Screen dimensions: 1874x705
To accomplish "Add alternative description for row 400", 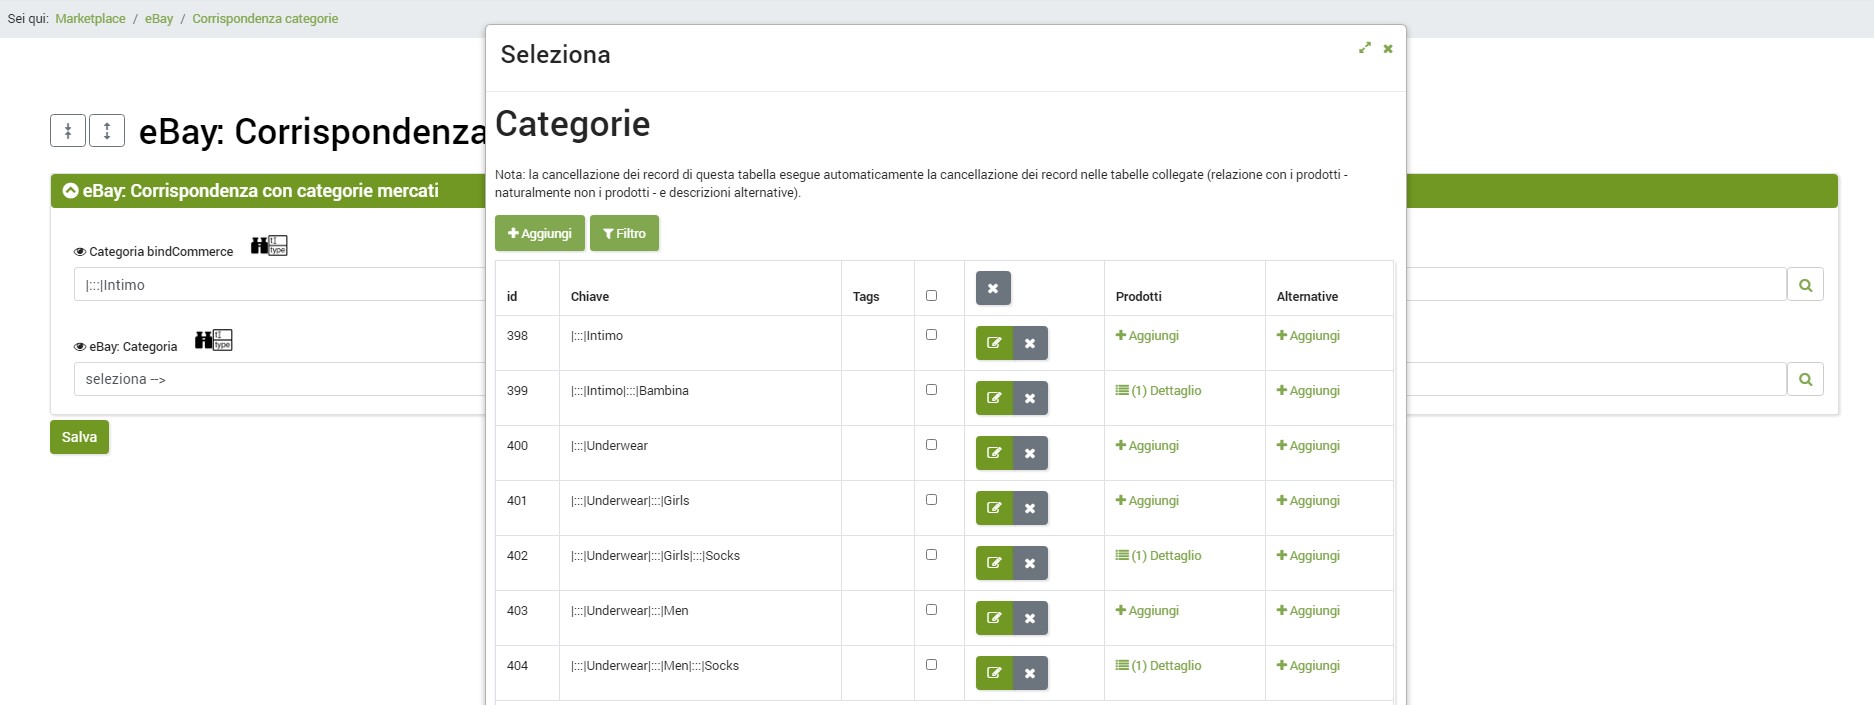I will pyautogui.click(x=1308, y=446).
